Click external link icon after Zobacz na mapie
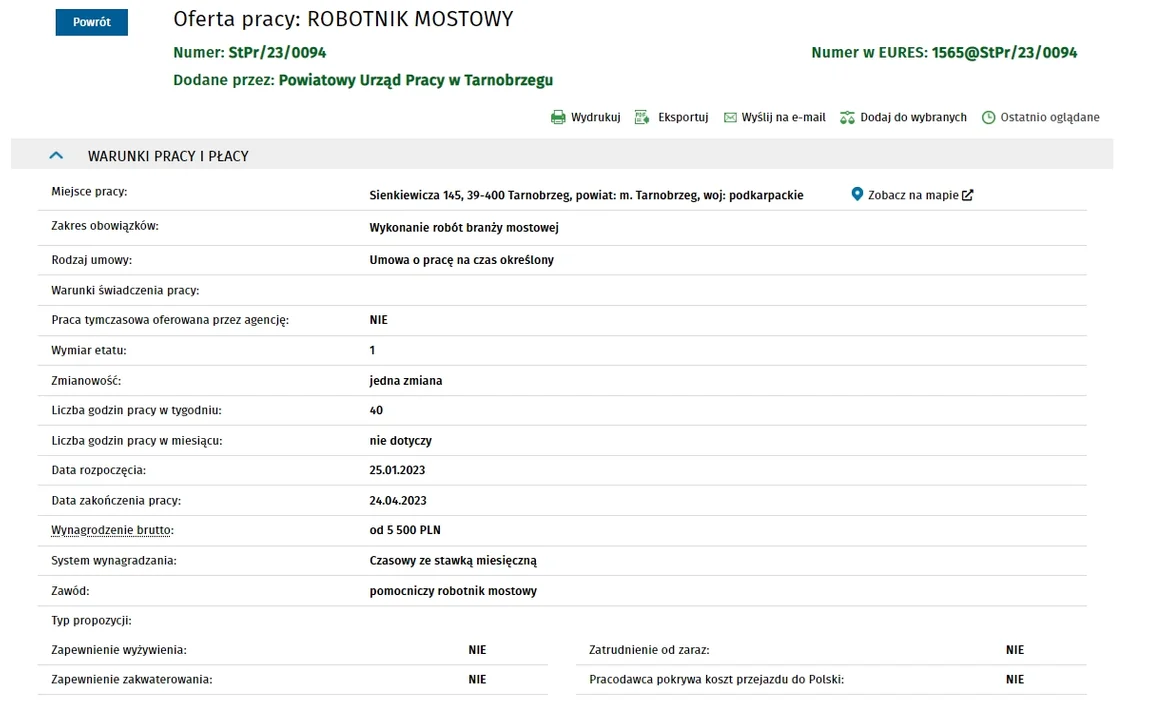This screenshot has width=1150, height=720. click(x=967, y=195)
